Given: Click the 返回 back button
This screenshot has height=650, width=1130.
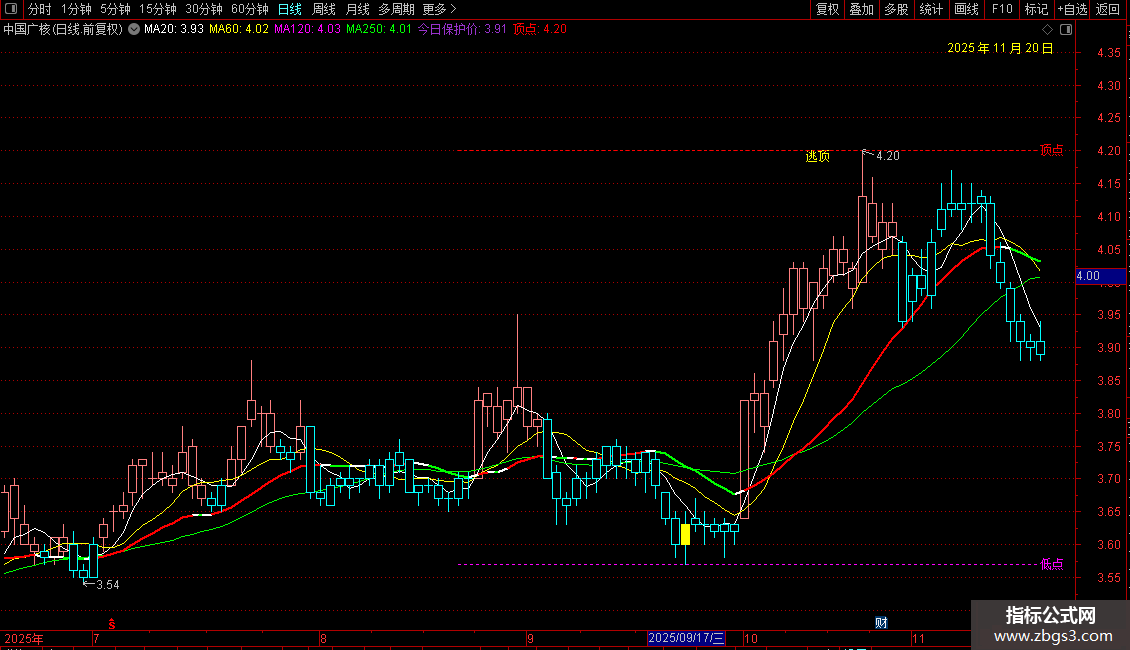Looking at the screenshot, I should pyautogui.click(x=1108, y=9).
